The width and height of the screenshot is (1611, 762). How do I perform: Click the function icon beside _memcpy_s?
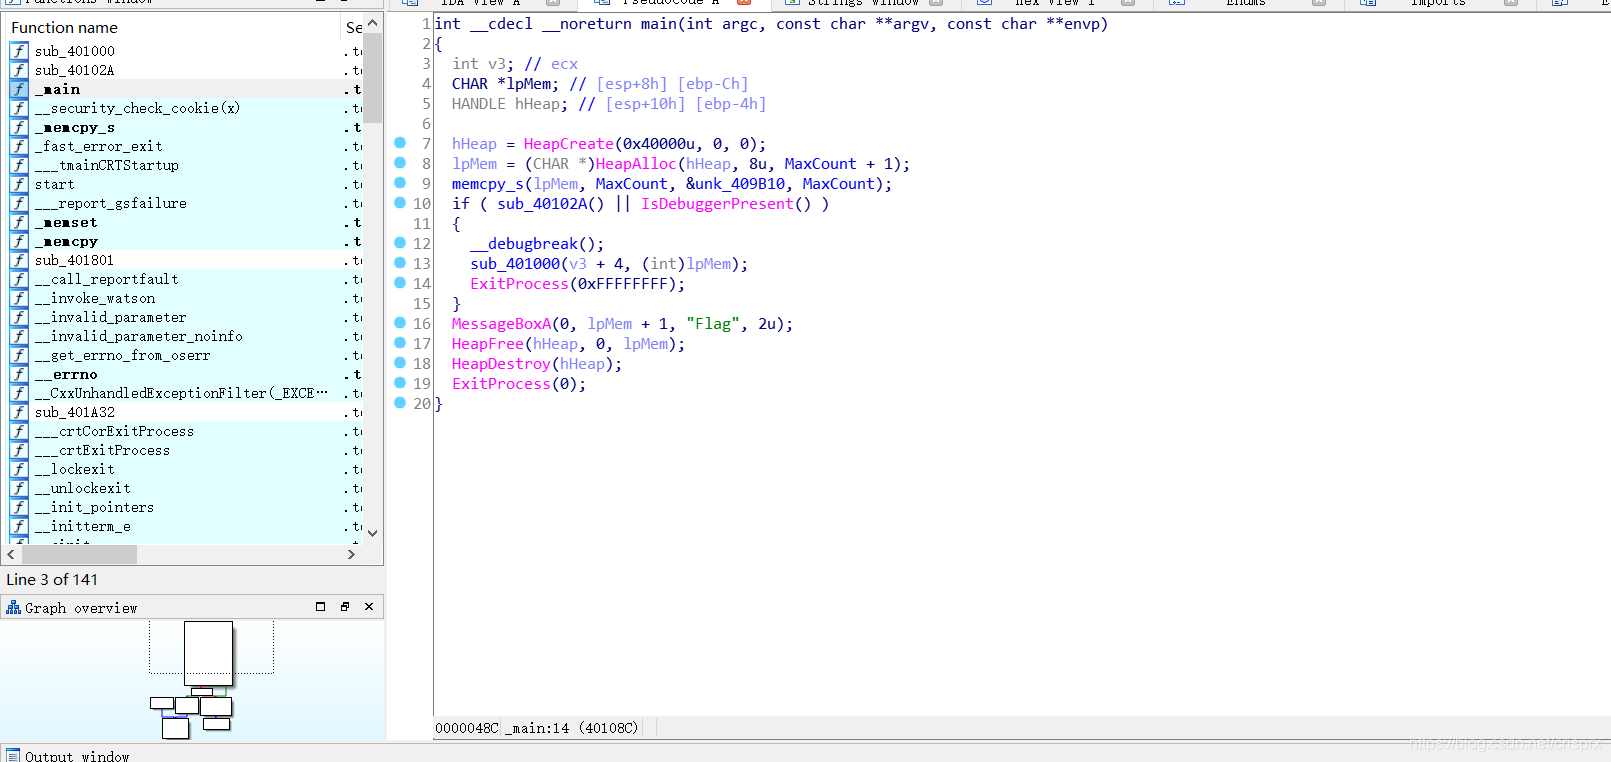19,127
